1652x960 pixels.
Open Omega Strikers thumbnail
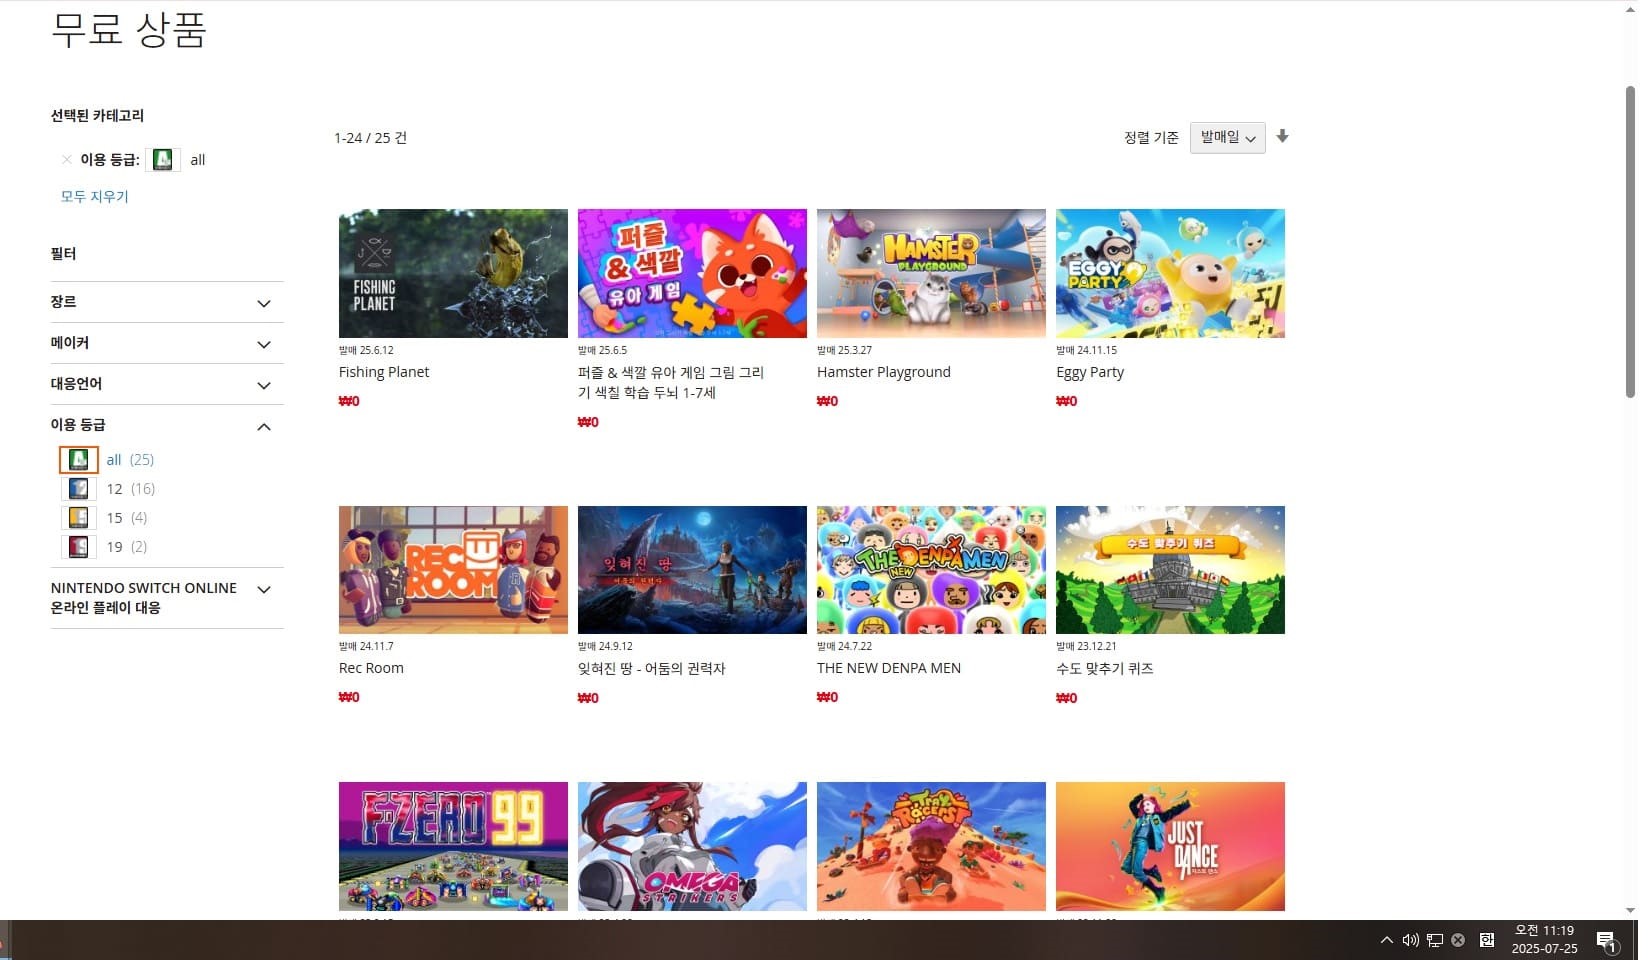tap(692, 846)
